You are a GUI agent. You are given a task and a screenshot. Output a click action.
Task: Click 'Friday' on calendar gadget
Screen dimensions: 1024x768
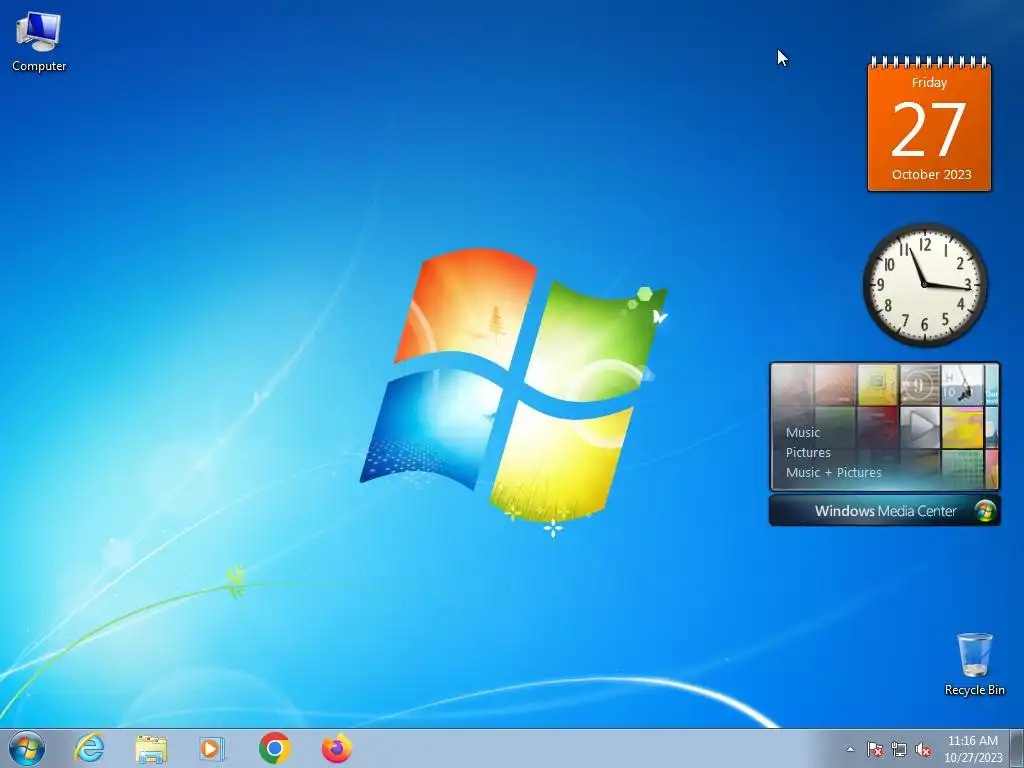coord(929,83)
